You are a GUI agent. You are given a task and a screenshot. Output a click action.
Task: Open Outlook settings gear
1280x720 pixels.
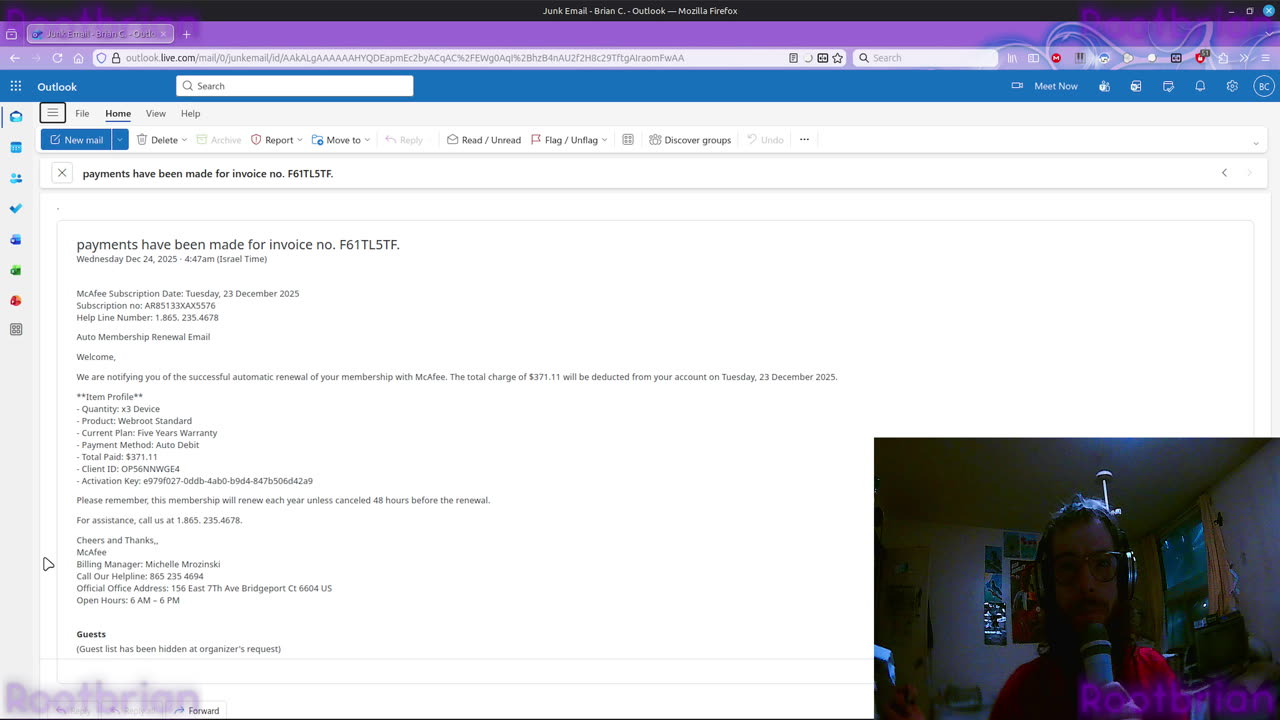click(1232, 86)
